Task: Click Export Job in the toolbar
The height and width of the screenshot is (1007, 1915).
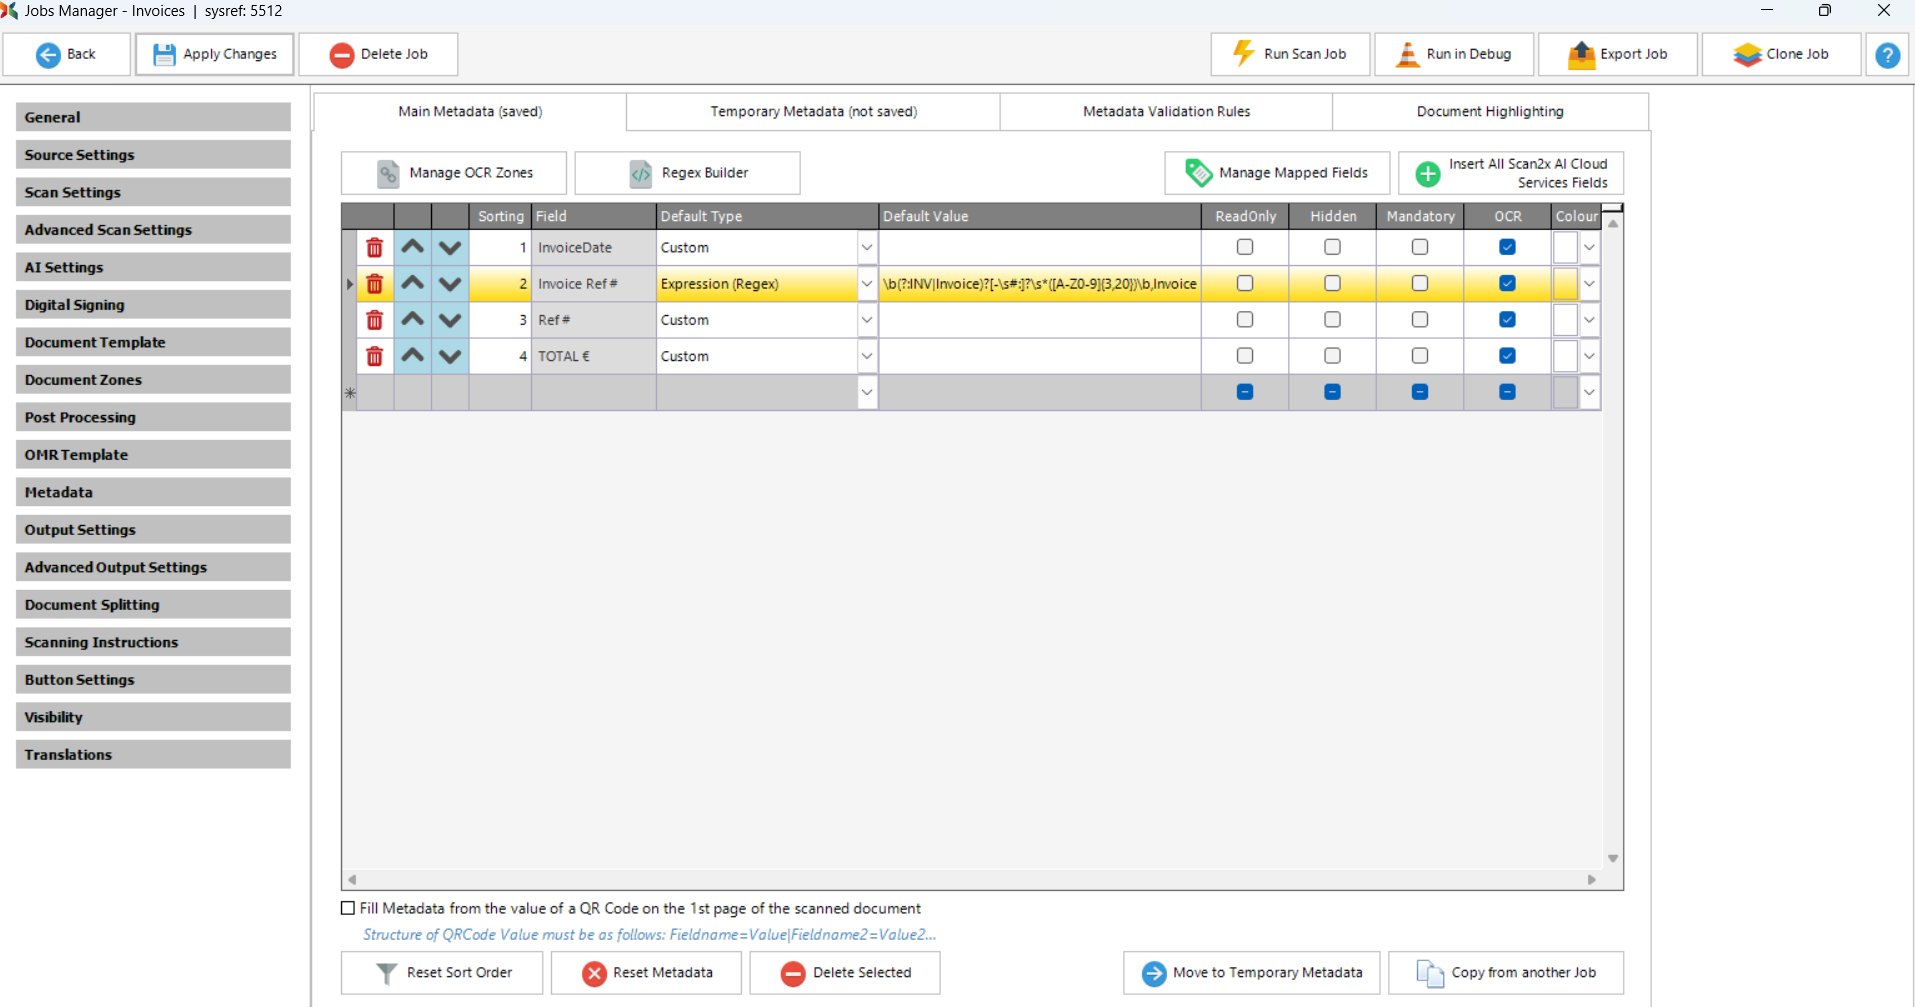Action: (x=1617, y=54)
